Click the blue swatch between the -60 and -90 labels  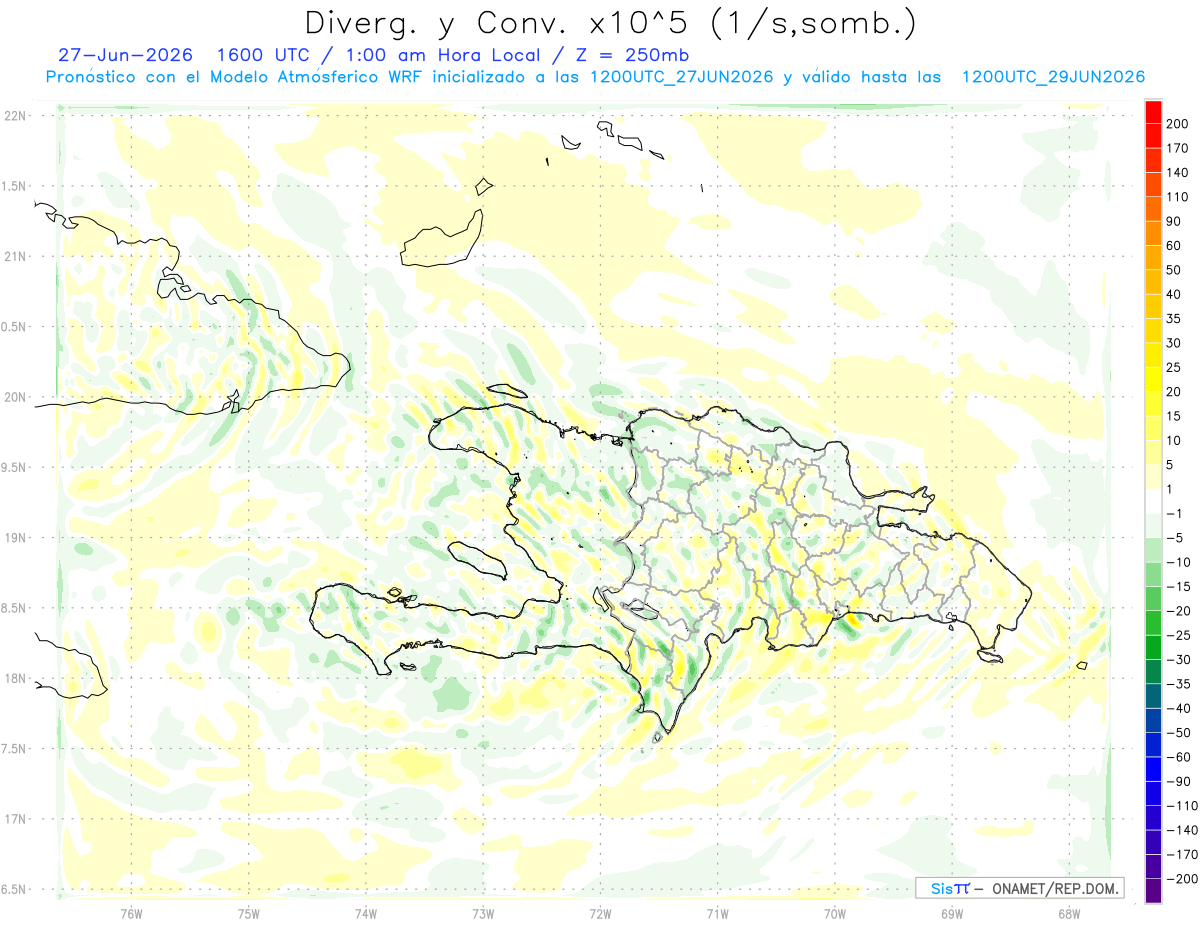coord(1153,769)
